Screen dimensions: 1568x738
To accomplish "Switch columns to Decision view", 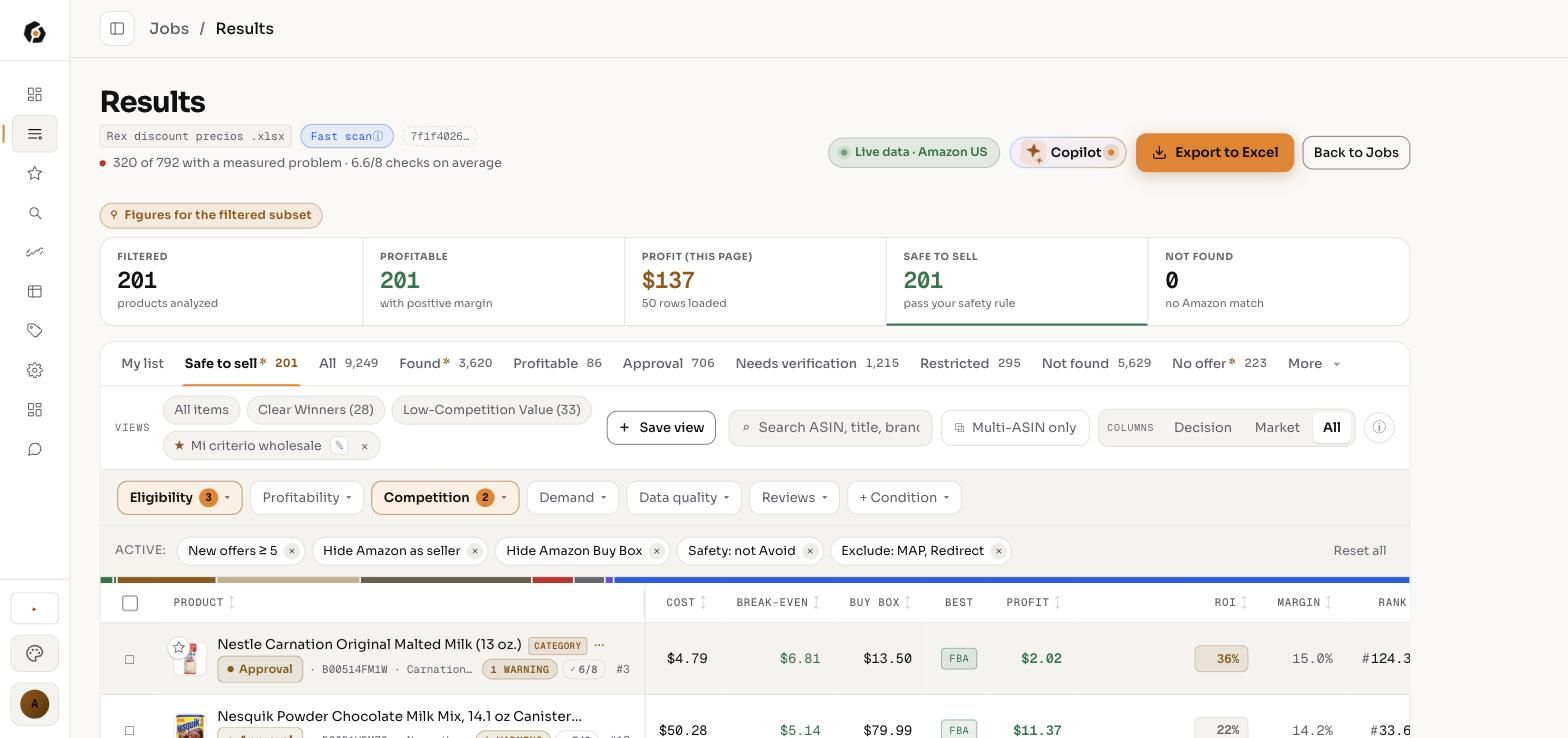I will (1202, 427).
